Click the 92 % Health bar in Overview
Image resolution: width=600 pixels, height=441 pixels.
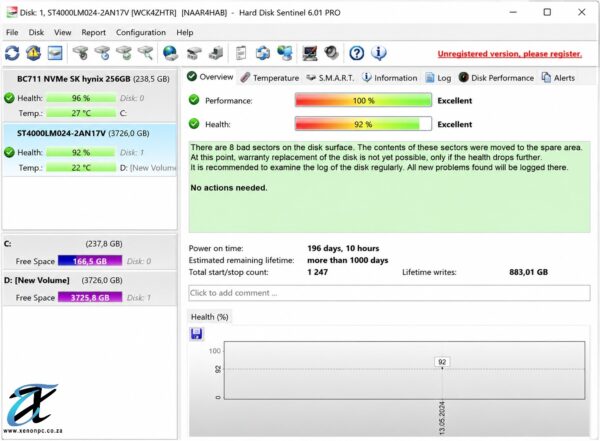(x=363, y=124)
